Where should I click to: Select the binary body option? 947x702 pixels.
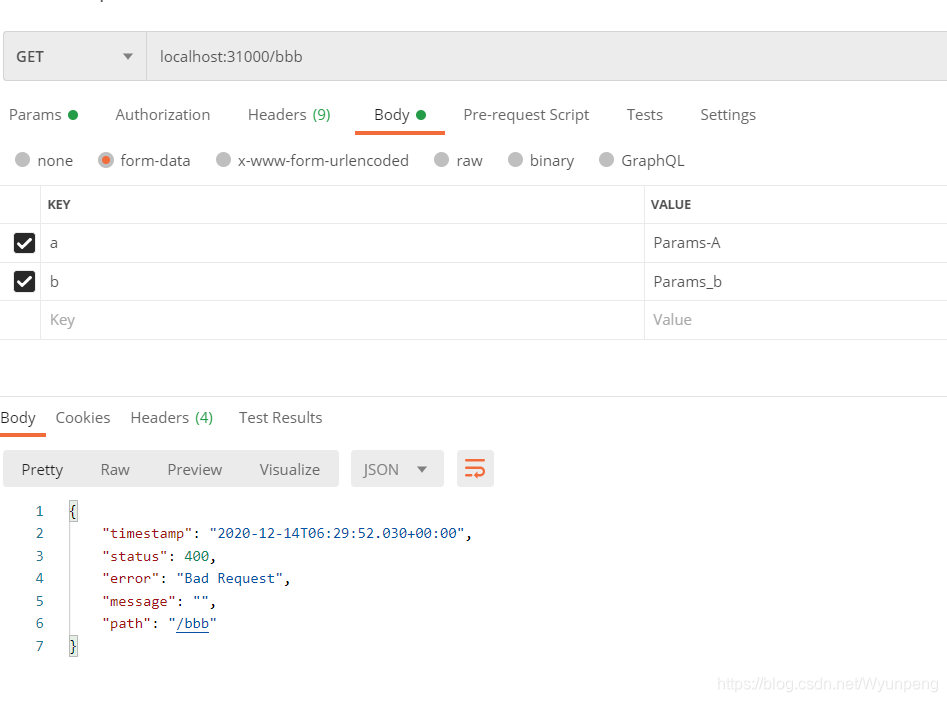pos(515,160)
